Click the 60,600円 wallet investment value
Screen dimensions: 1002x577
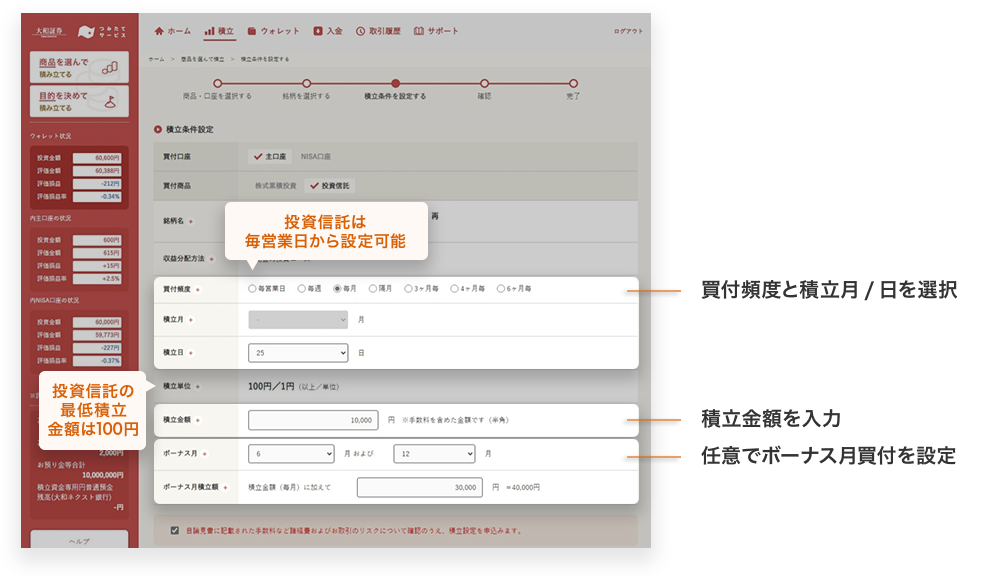pos(97,158)
